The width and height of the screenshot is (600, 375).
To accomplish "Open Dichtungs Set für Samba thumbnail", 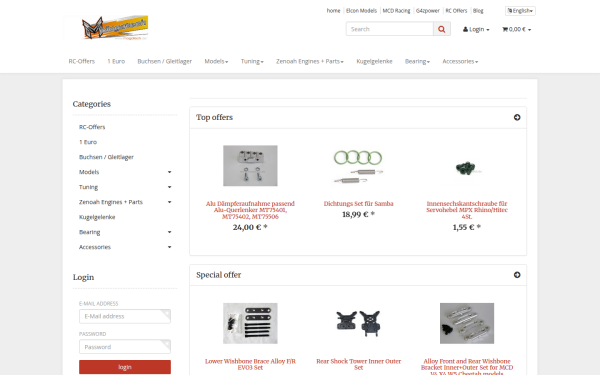I will 358,166.
